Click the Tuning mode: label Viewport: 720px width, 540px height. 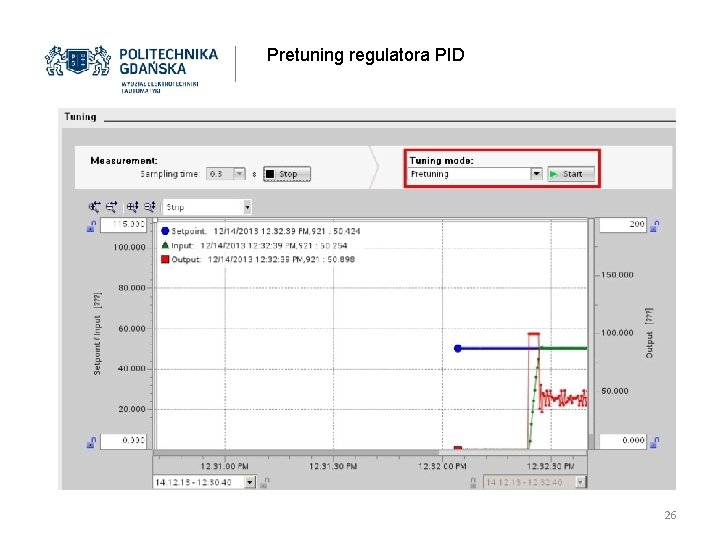tap(441, 161)
